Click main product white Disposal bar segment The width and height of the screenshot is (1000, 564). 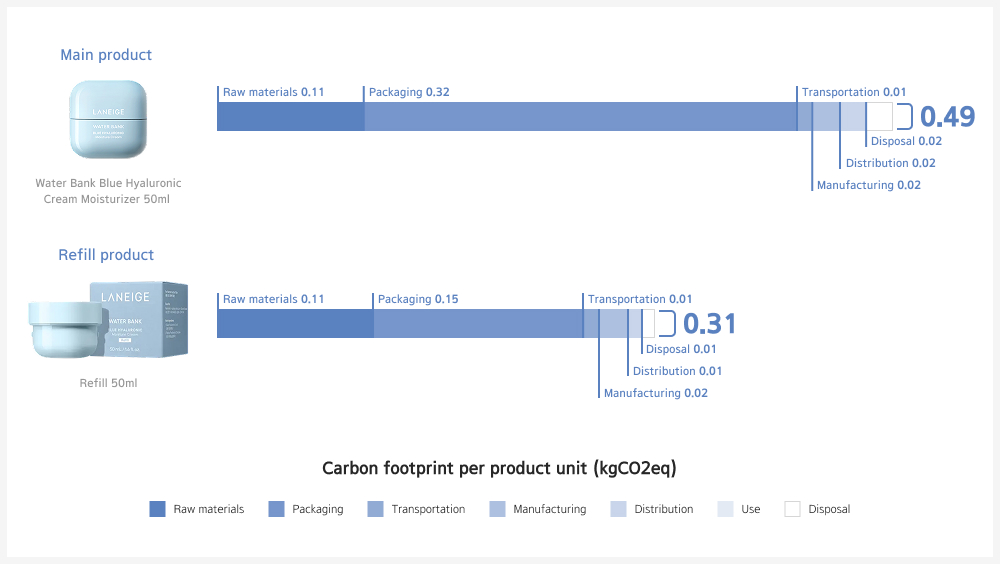[x=879, y=117]
